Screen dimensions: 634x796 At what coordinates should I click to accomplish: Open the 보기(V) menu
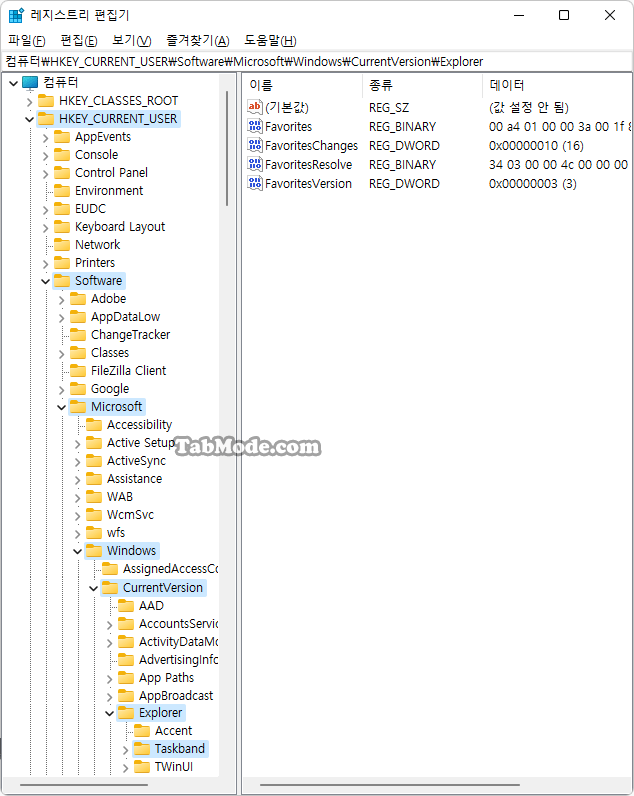pyautogui.click(x=131, y=41)
